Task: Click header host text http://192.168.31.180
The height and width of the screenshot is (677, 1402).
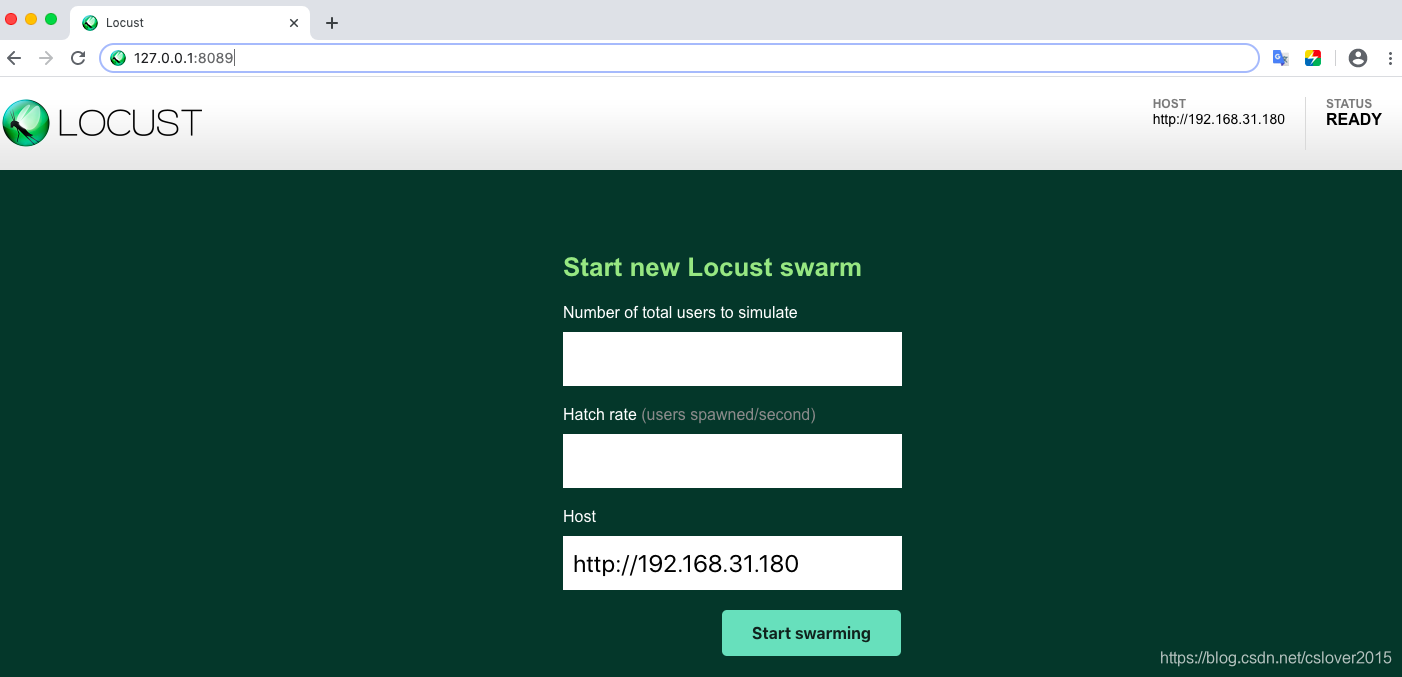Action: click(1218, 119)
